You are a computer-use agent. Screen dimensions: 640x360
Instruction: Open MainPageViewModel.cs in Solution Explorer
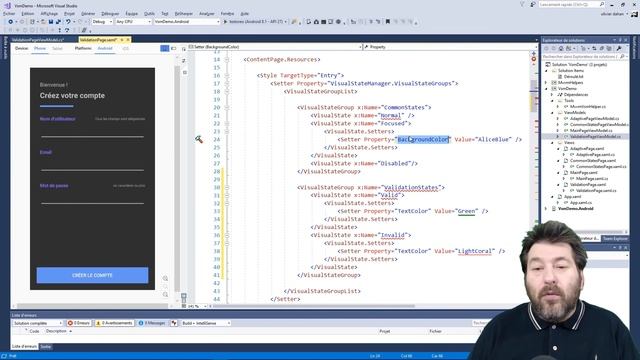coord(591,131)
